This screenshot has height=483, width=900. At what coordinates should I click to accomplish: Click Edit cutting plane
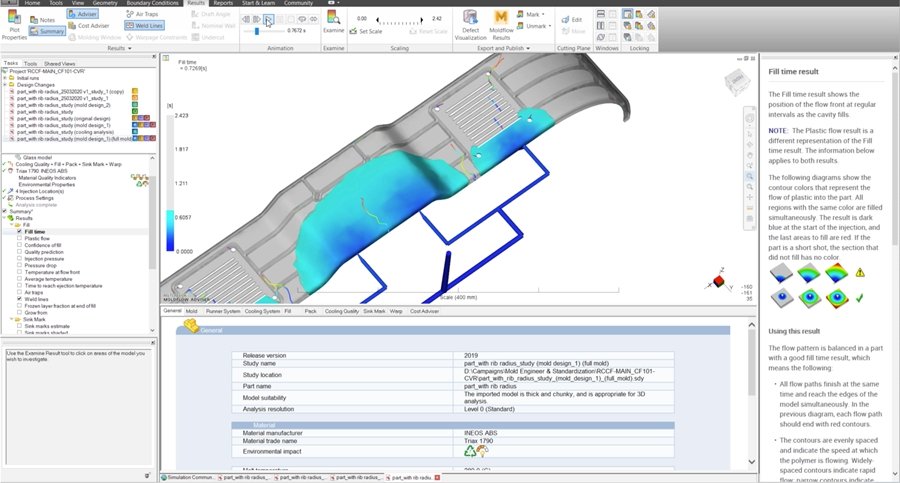(572, 20)
